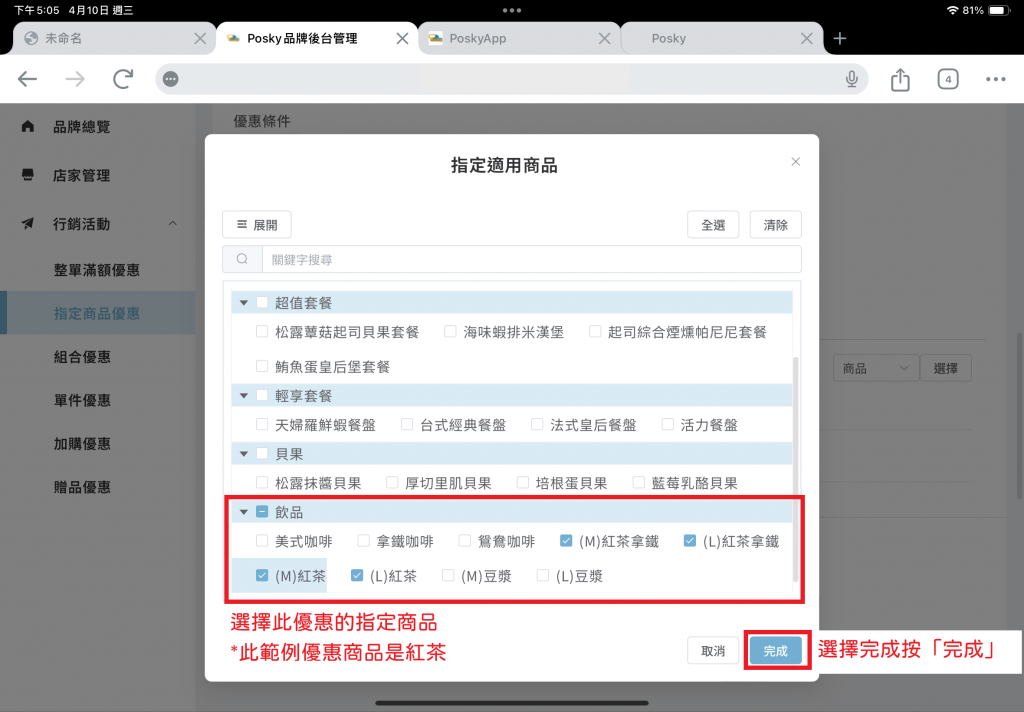Check the 鮪魚蛋皇后堡套餐 checkbox
Image resolution: width=1024 pixels, height=712 pixels.
(x=262, y=366)
